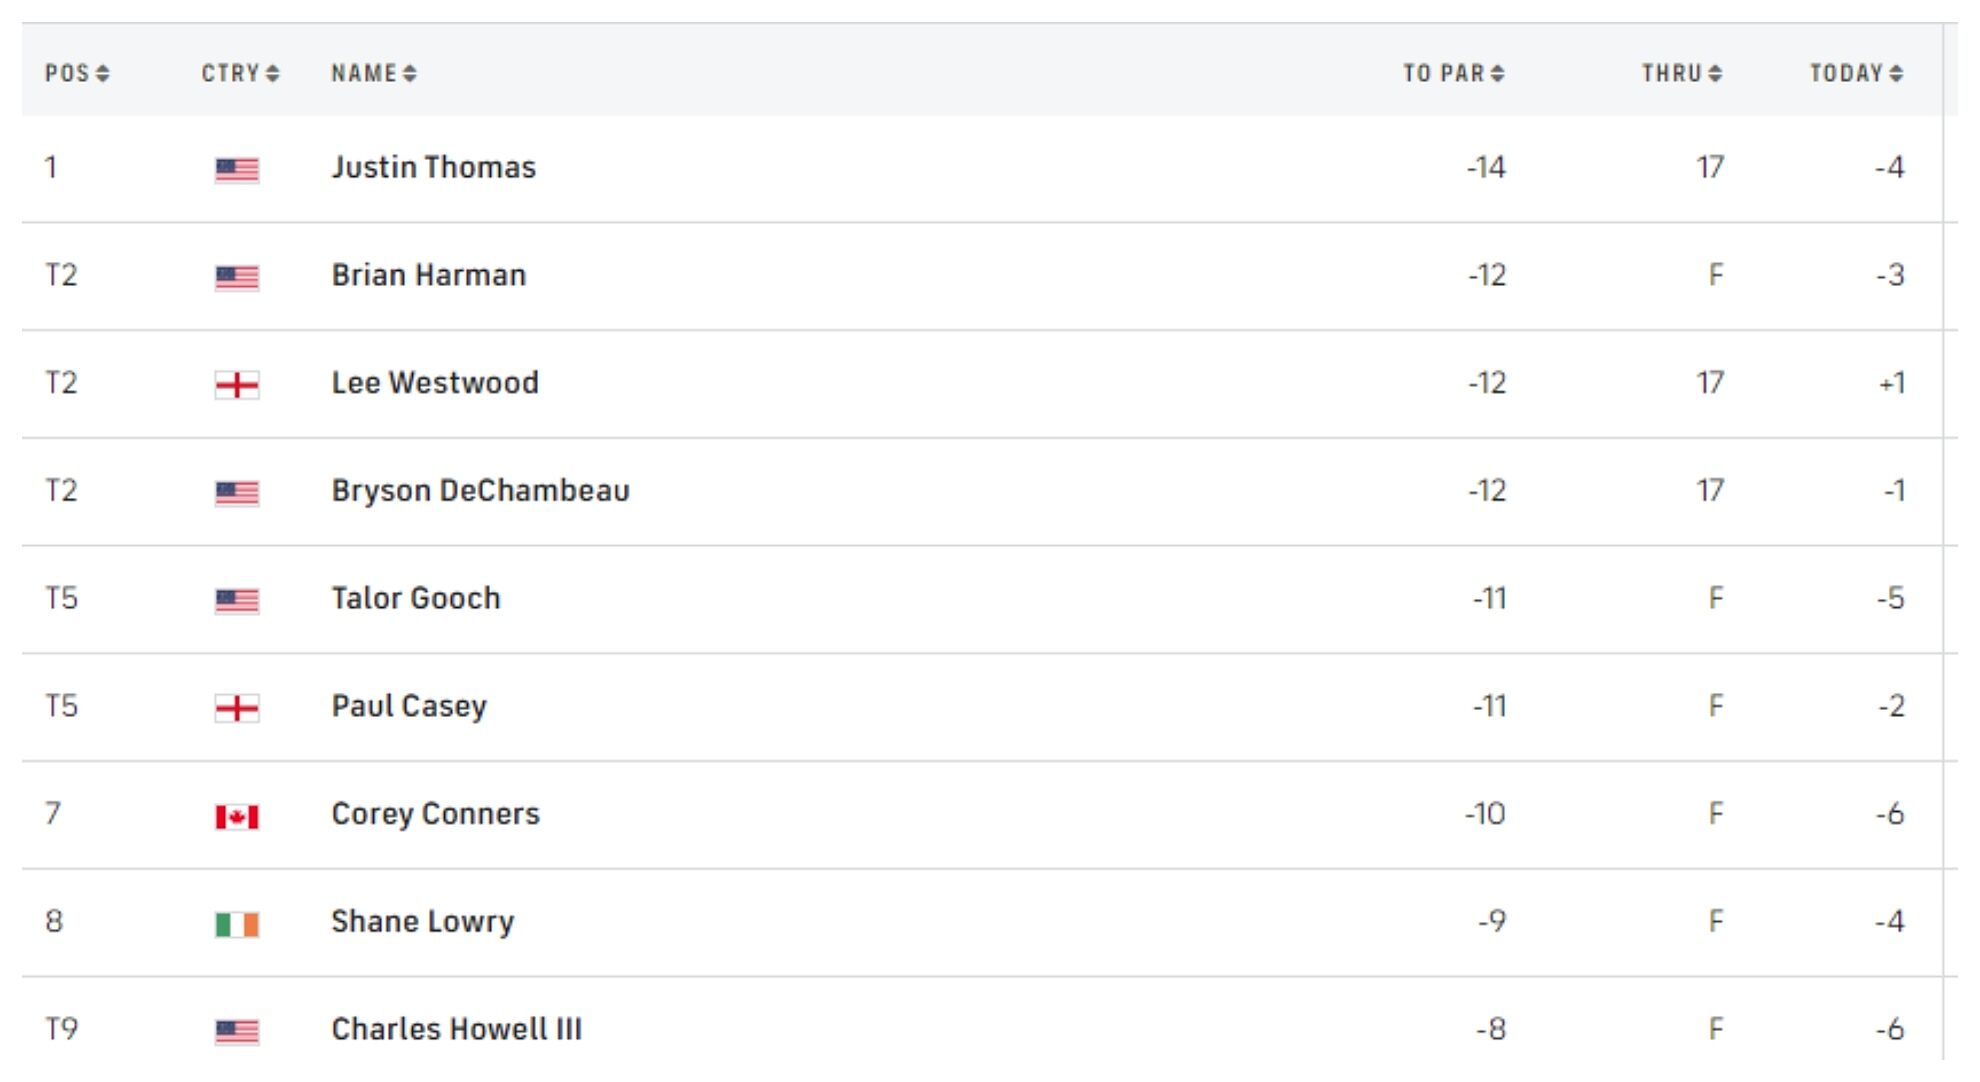Sort leaderboard by TODAY column
1980x1082 pixels.
(1856, 73)
